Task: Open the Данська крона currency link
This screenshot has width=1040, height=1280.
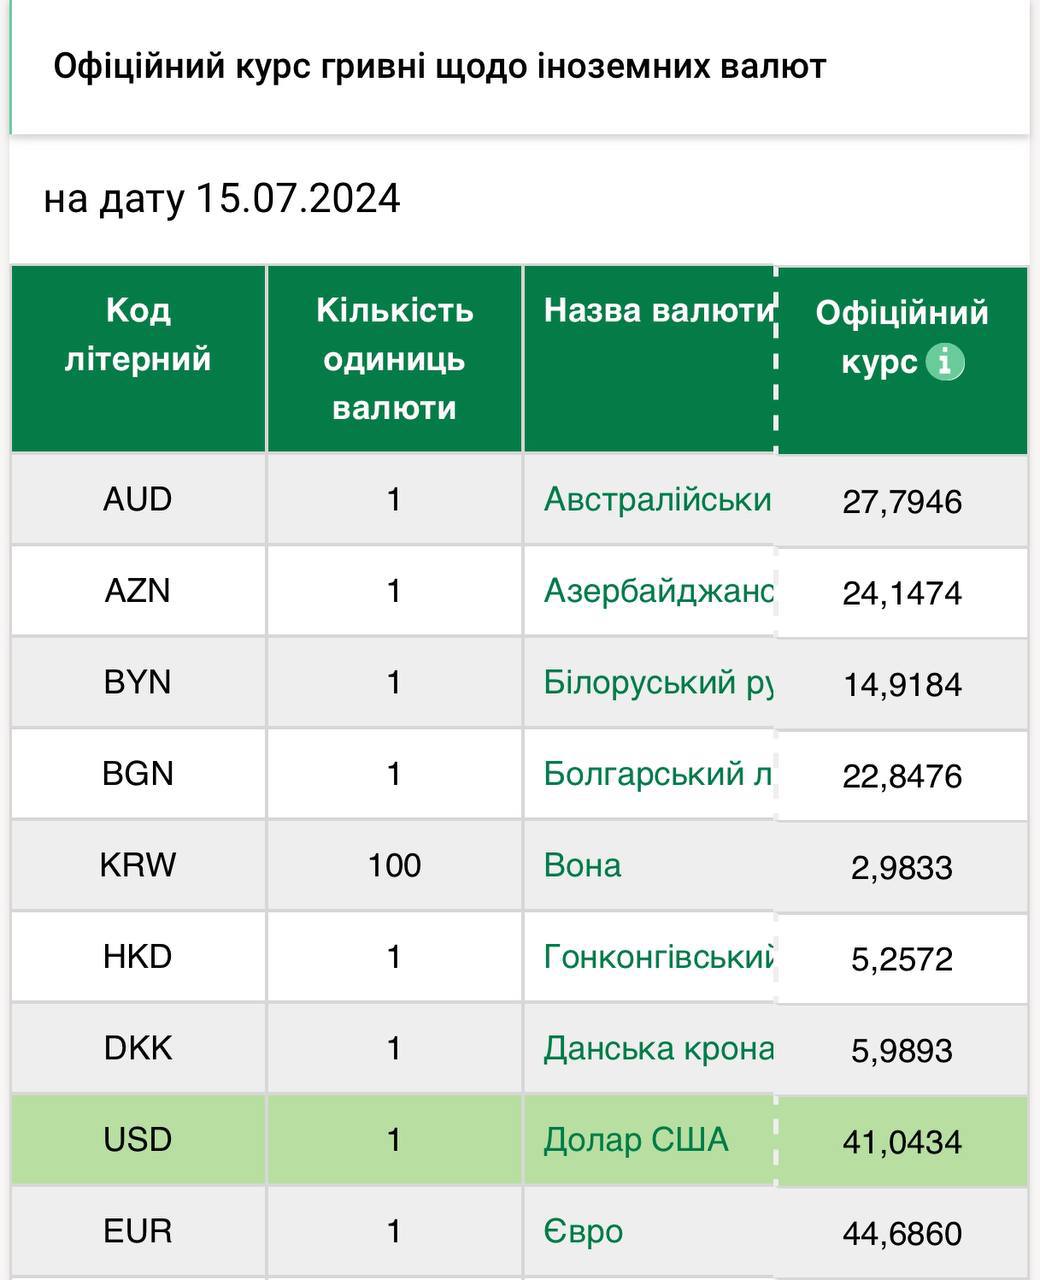Action: pyautogui.click(x=658, y=1048)
